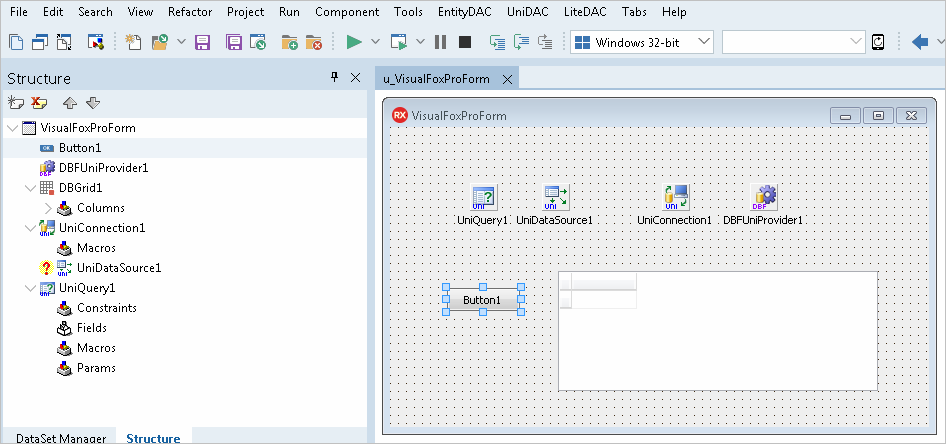Toggle between form and unit view

(x=64, y=42)
